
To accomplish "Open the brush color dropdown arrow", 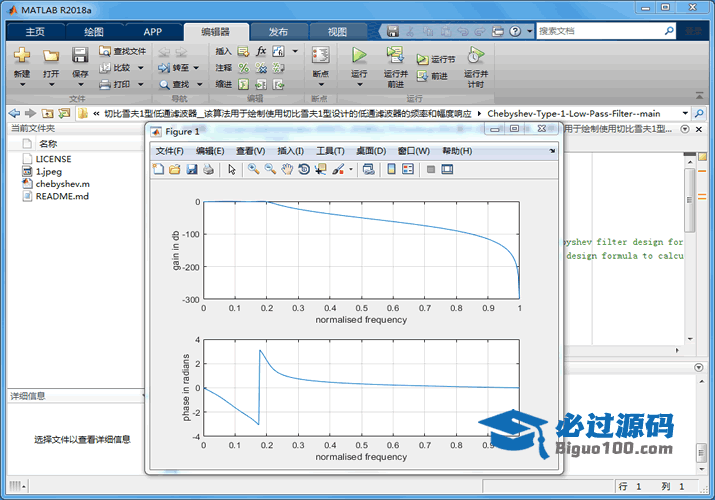I will pyautogui.click(x=351, y=170).
